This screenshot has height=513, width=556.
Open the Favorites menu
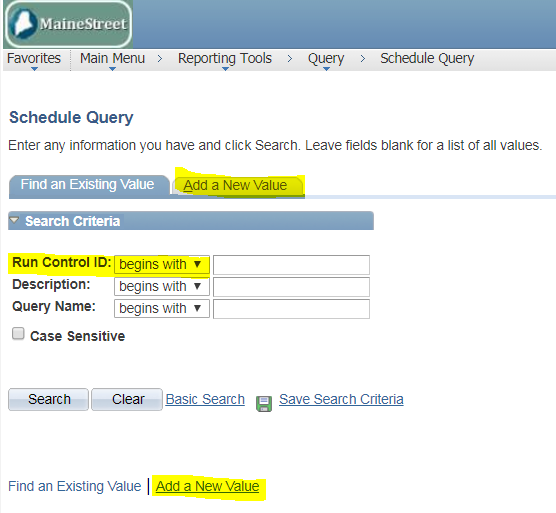click(34, 58)
